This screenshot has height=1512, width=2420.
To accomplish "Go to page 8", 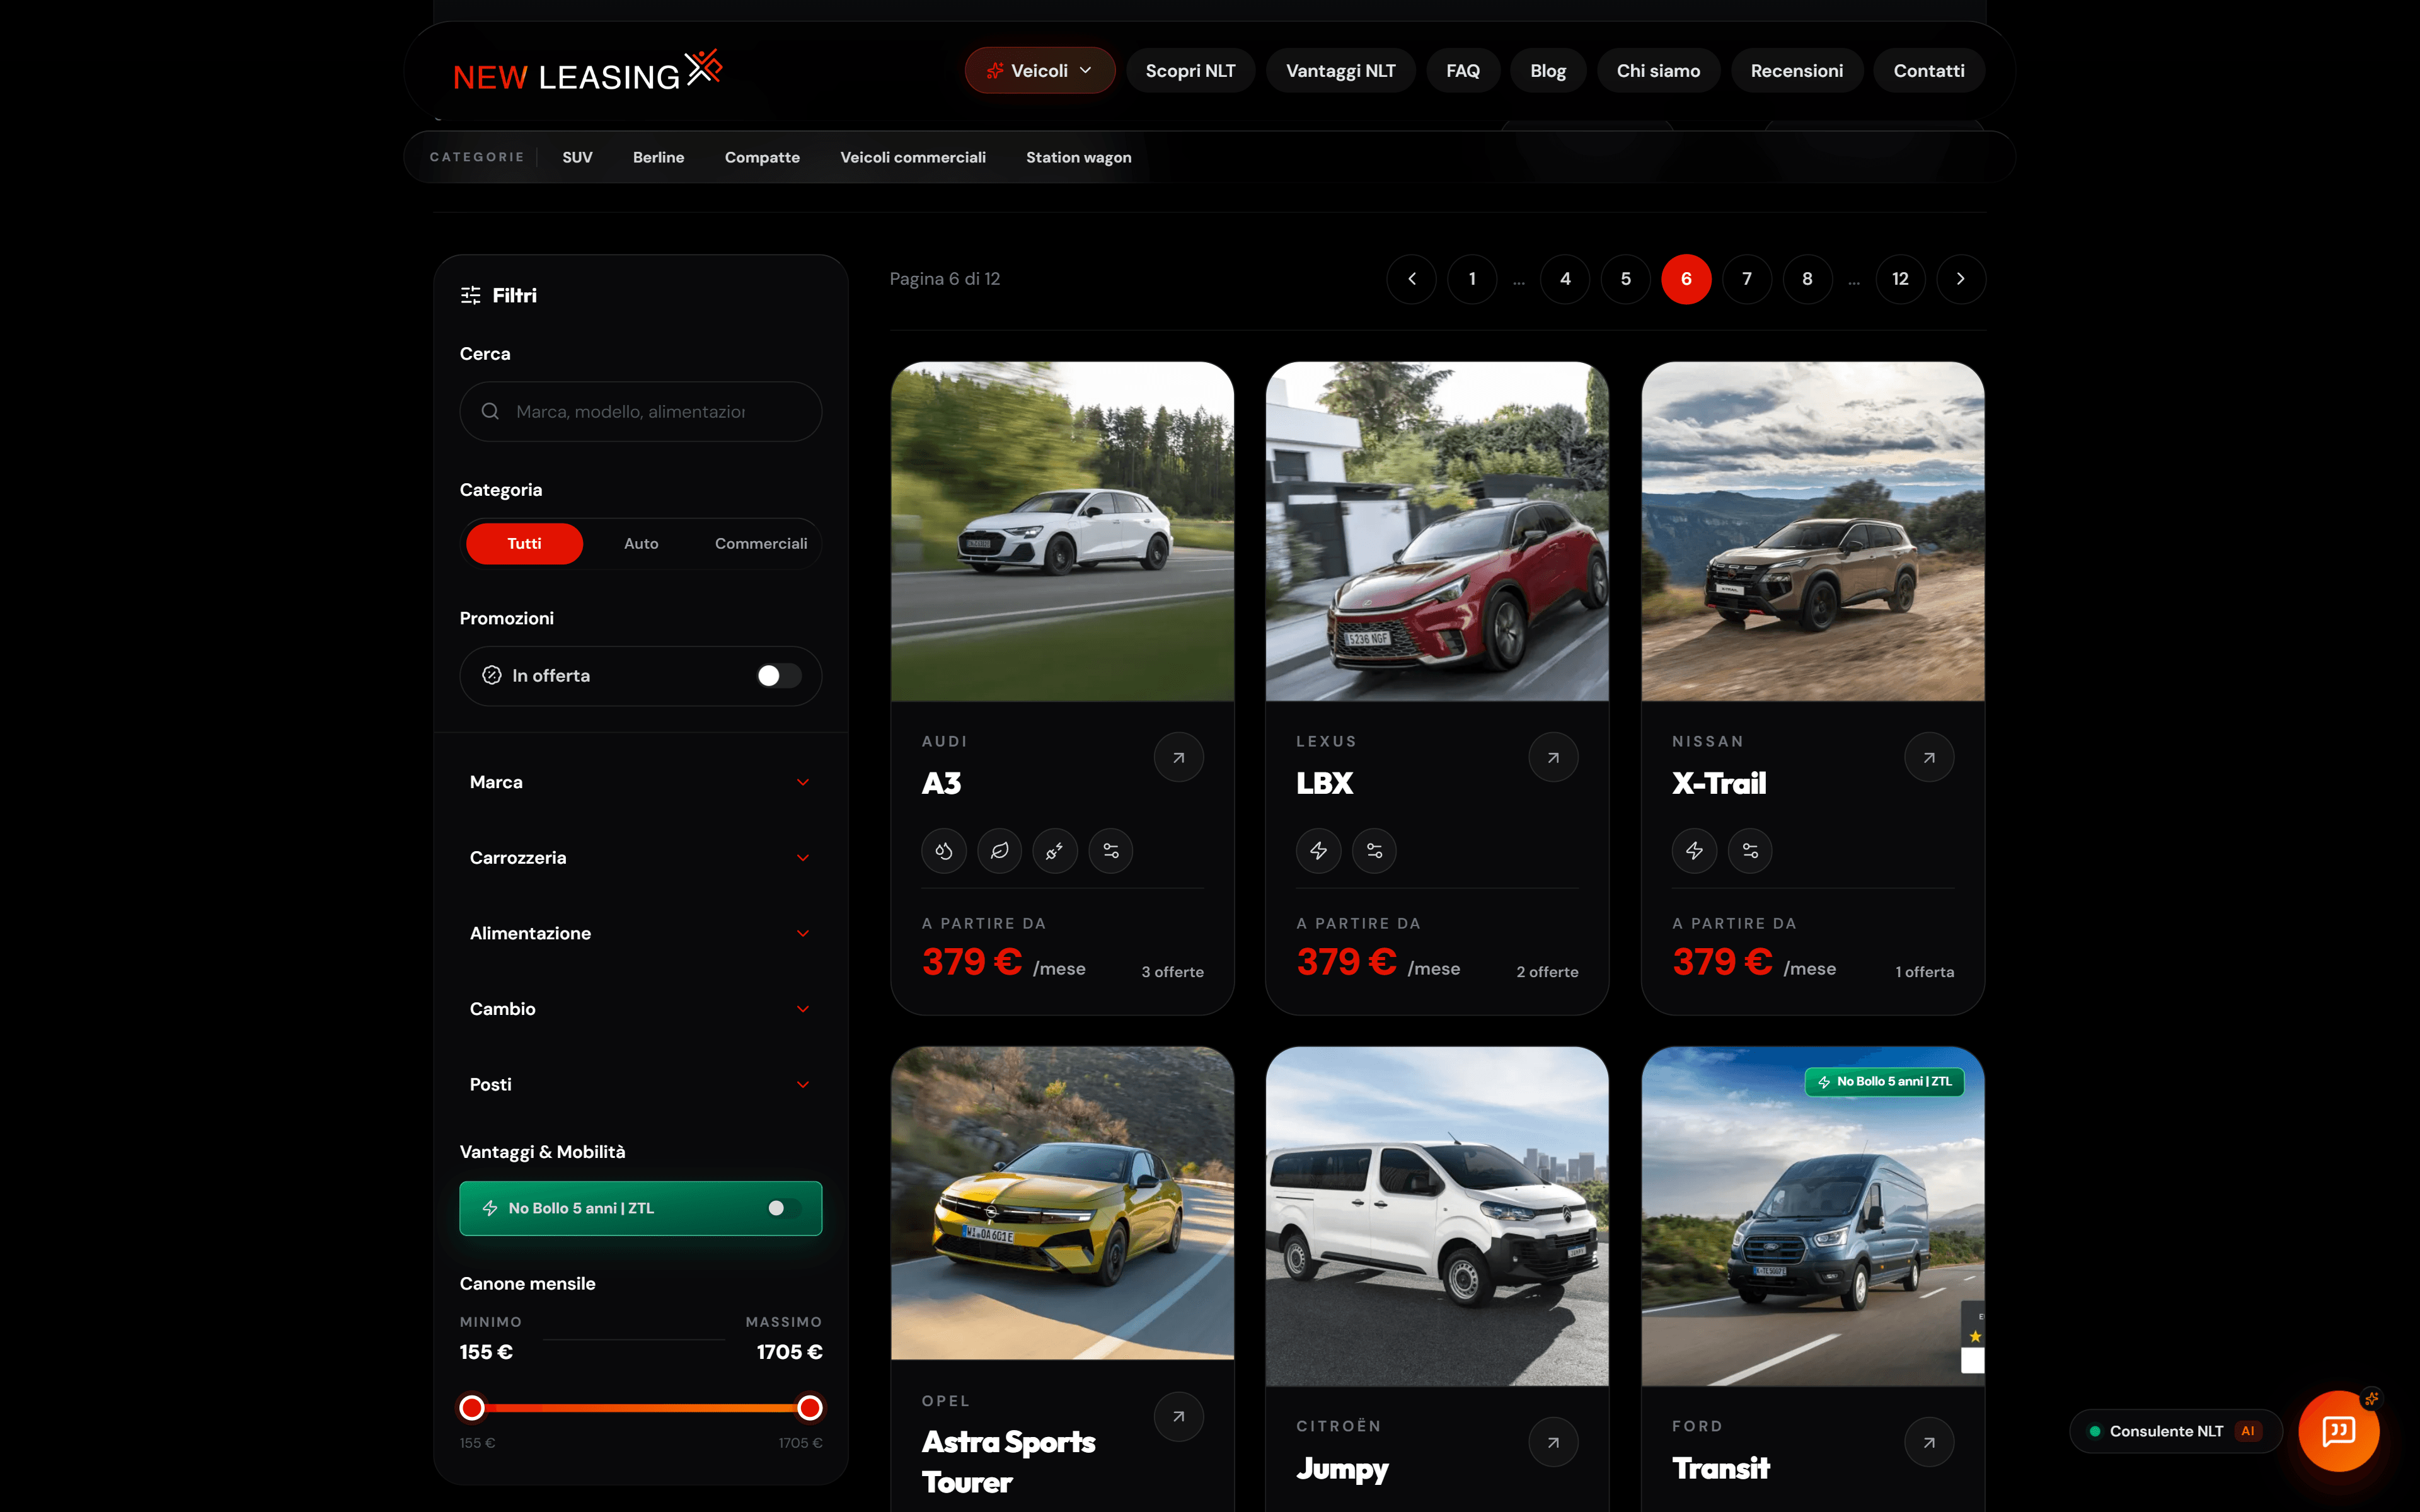I will pos(1807,279).
